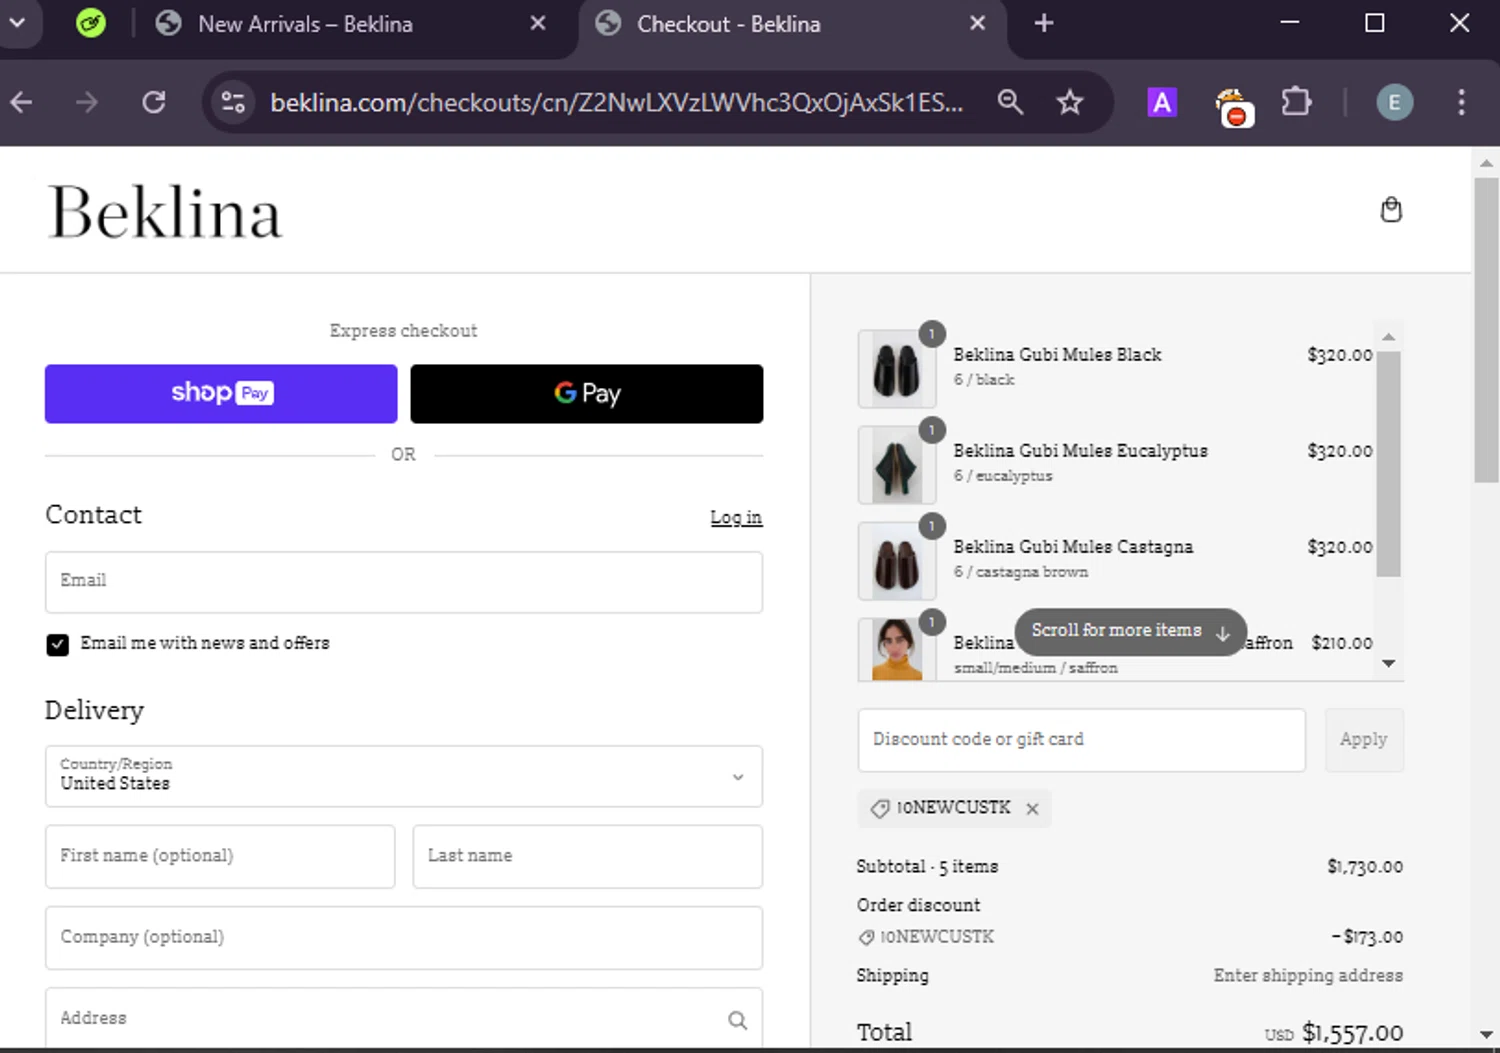The width and height of the screenshot is (1500, 1053).
Task: Open the Extensions puzzle icon
Action: click(1296, 102)
